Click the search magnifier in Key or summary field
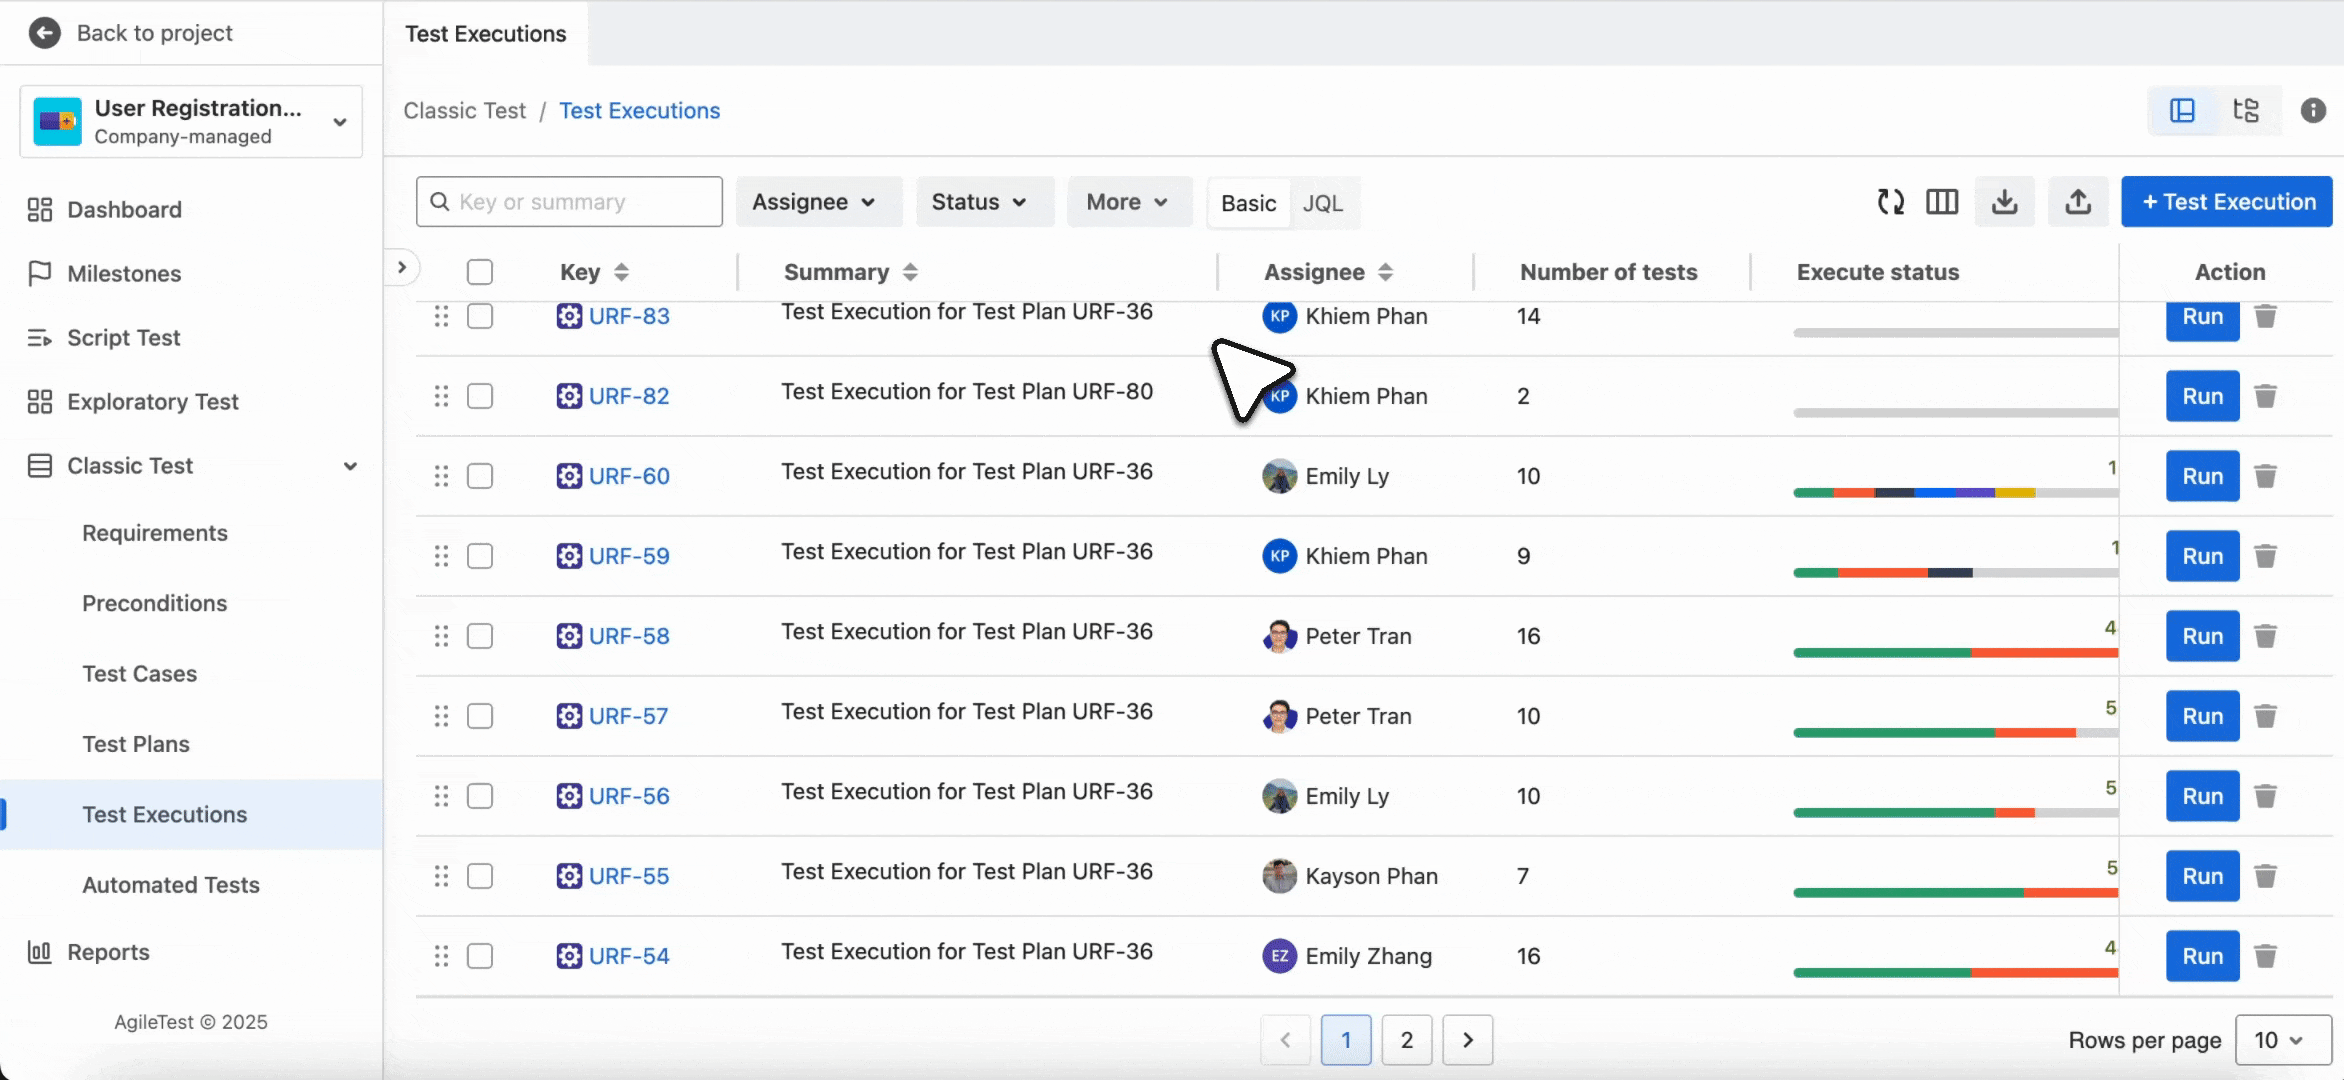Screen dimensions: 2344x1080 (440, 201)
